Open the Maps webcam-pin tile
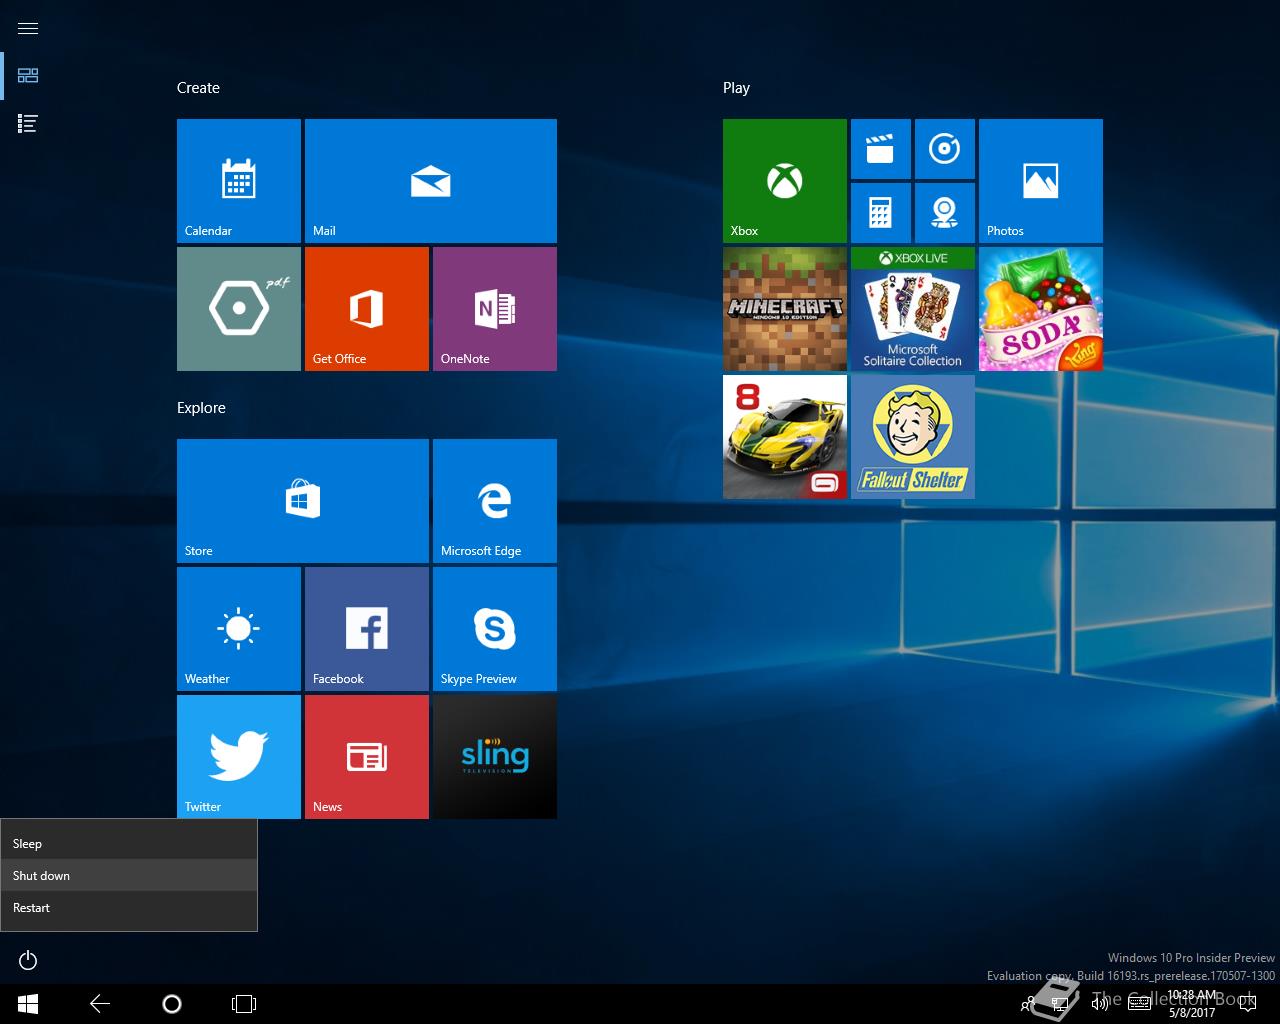1280x1024 pixels. tap(945, 213)
